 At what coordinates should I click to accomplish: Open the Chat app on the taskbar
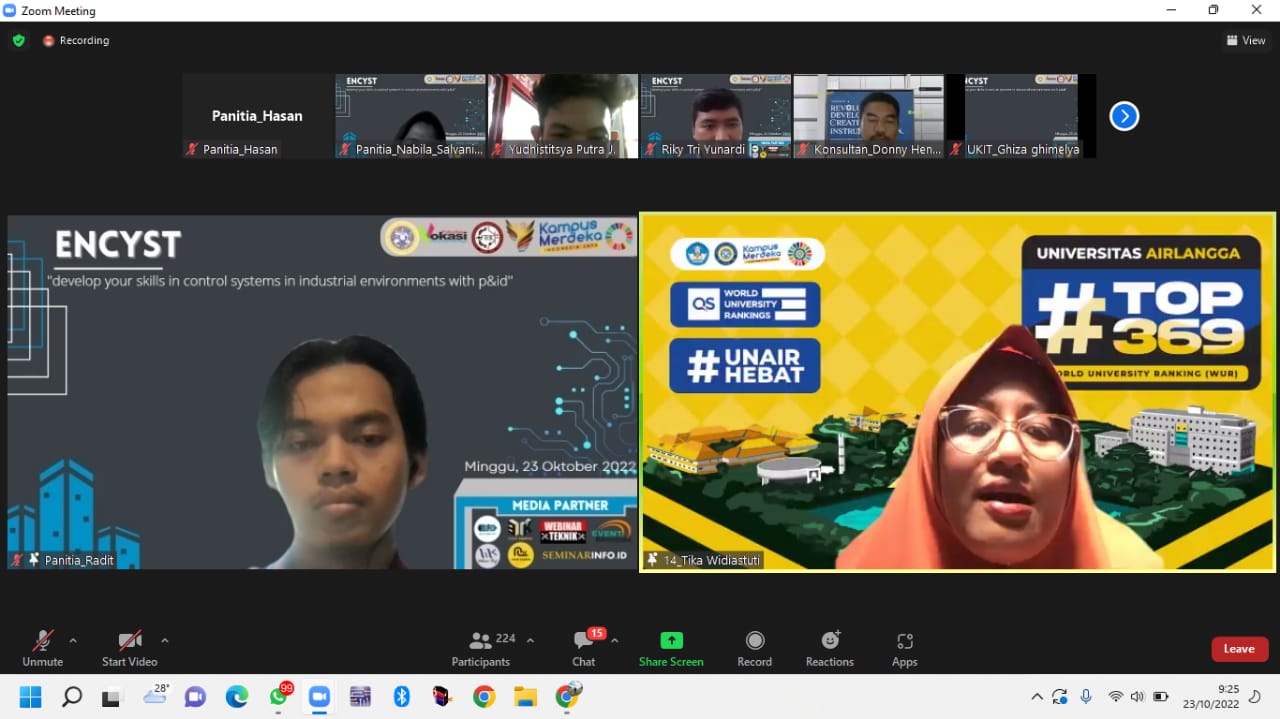coord(195,697)
